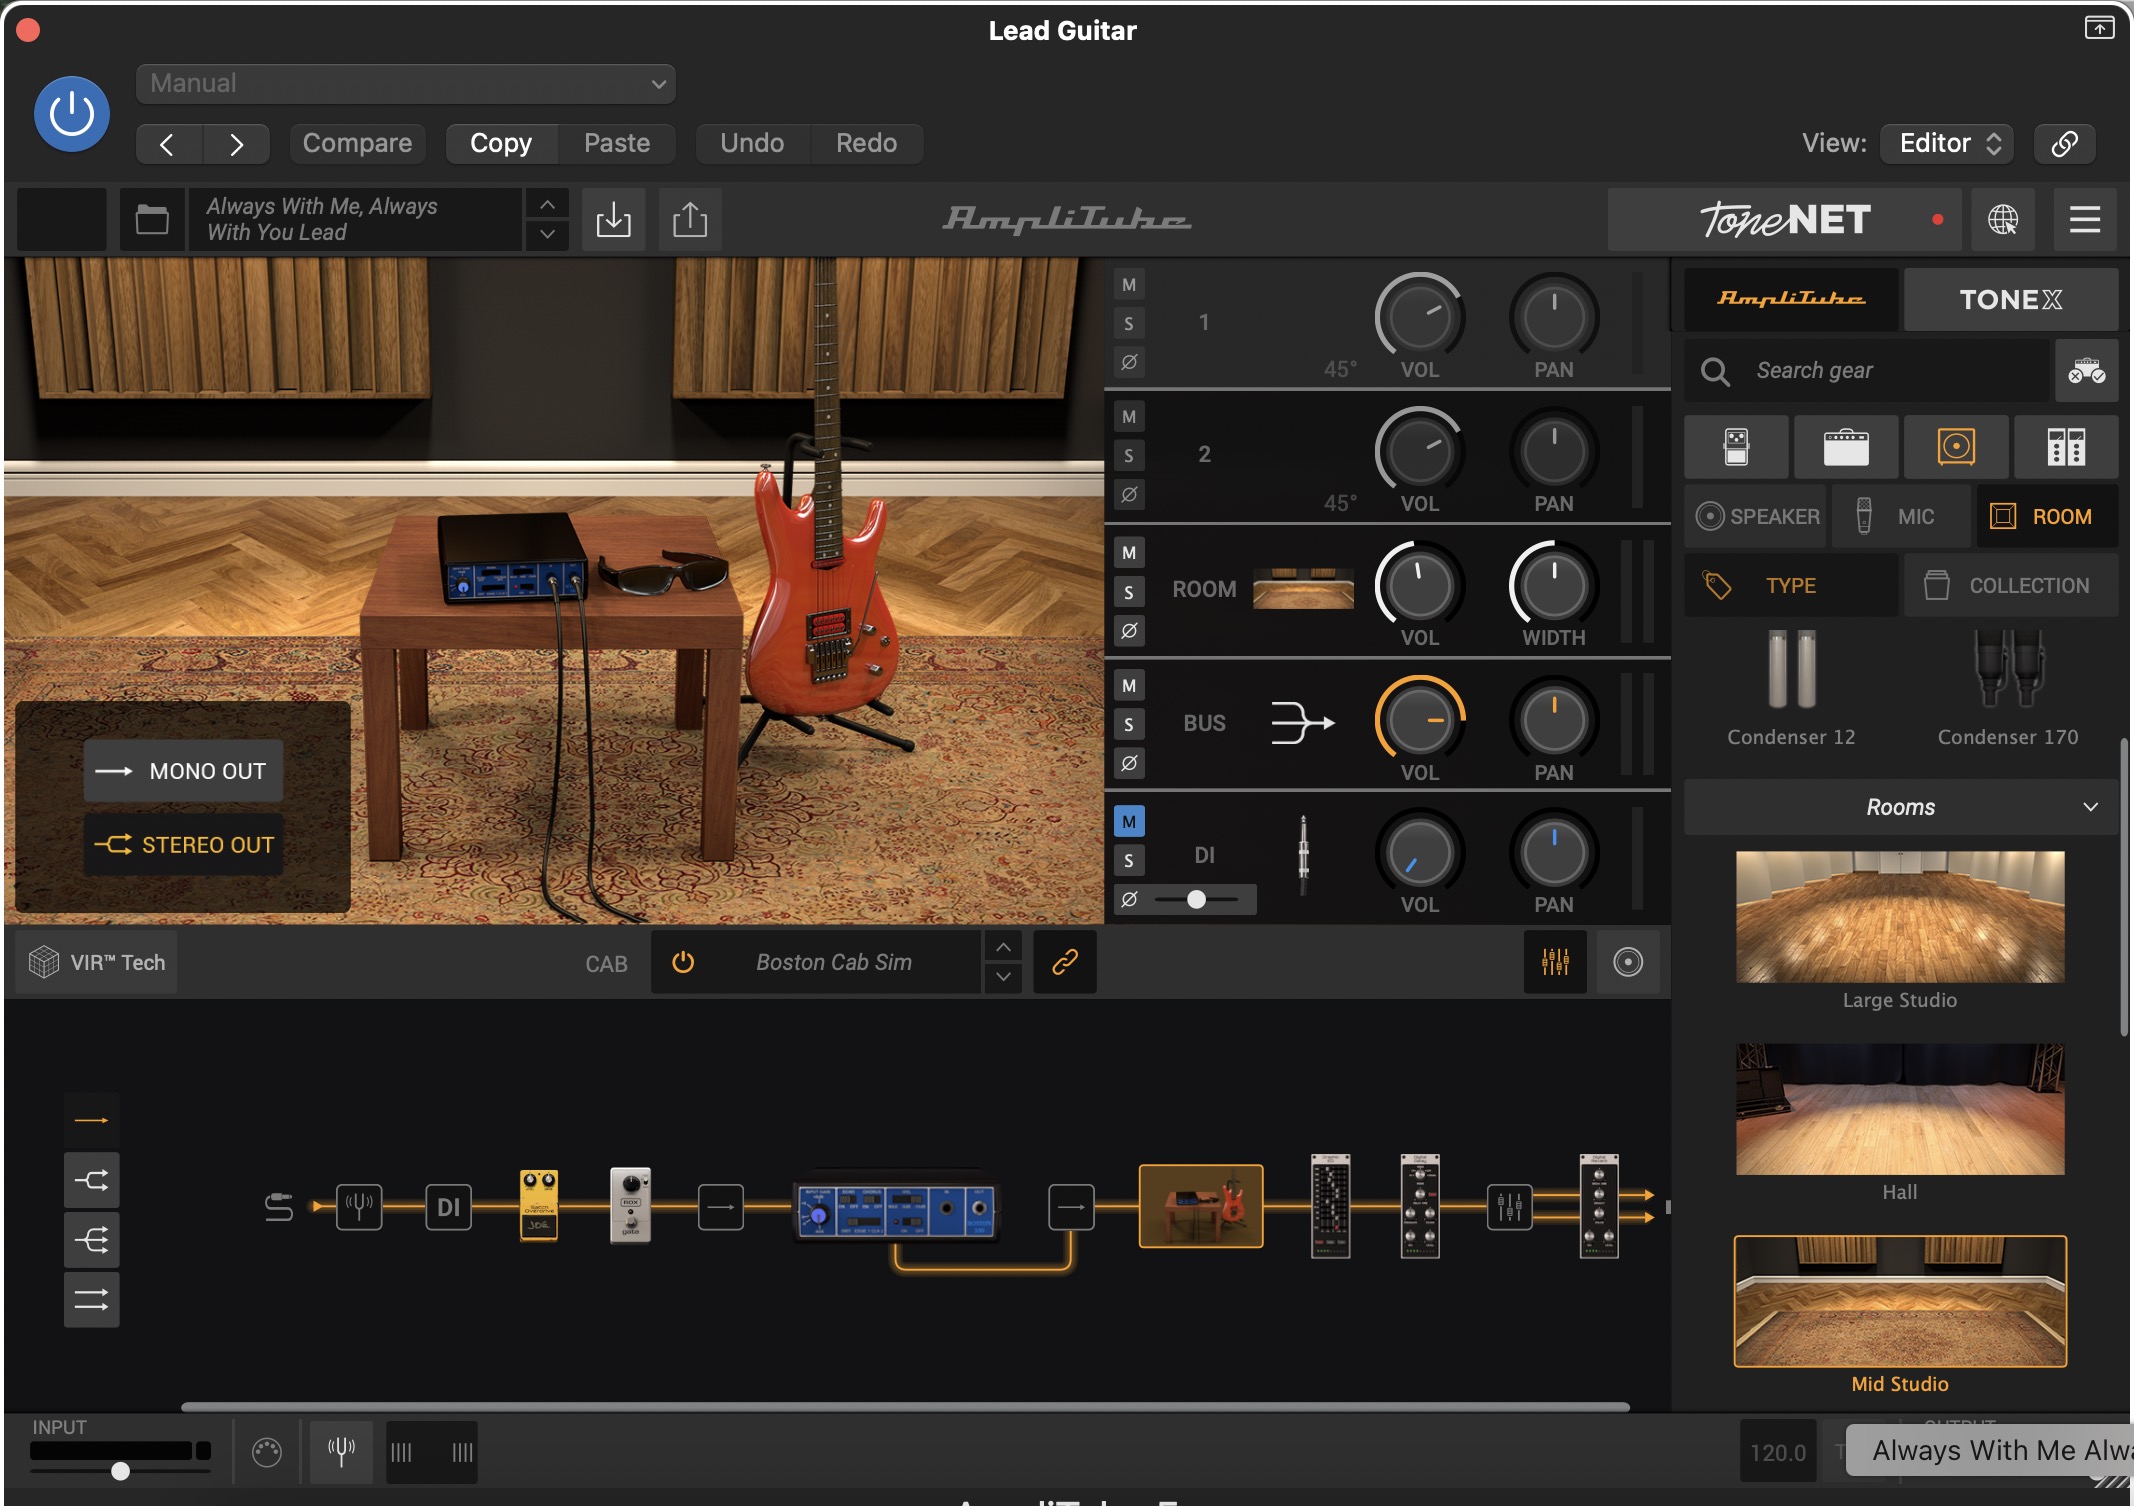The image size is (2134, 1506).
Task: Click the gear filter icon next to search
Action: 2087,371
